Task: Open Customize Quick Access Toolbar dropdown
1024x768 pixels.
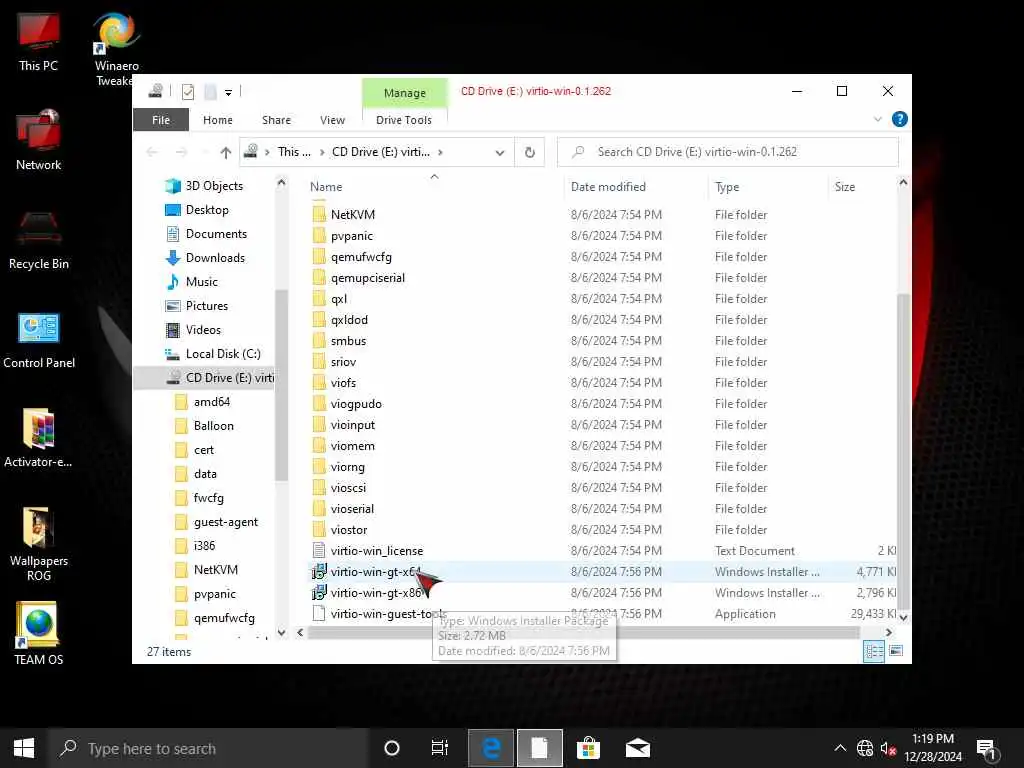Action: tap(229, 92)
